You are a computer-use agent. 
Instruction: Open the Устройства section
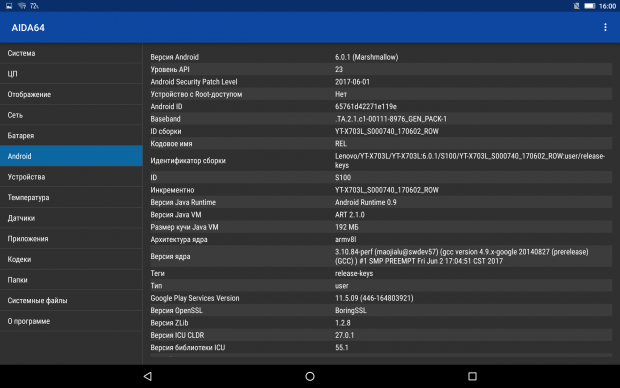coord(71,177)
